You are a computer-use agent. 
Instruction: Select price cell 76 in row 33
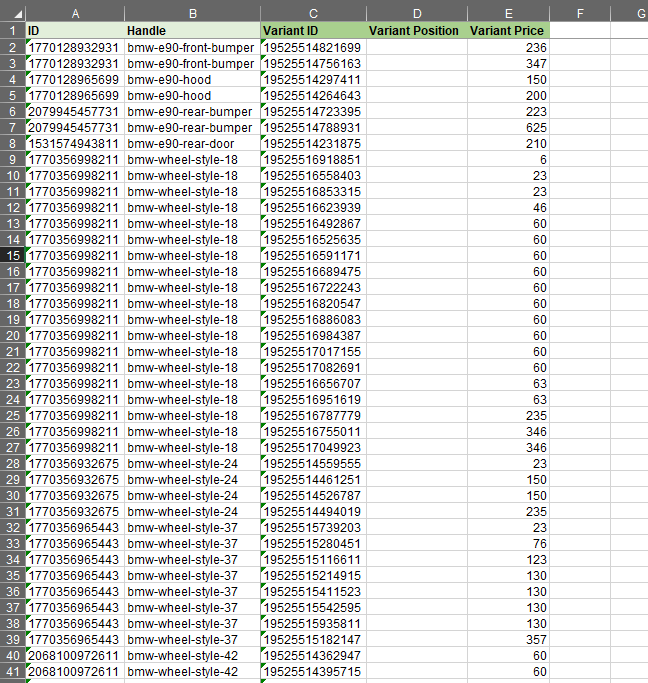pos(509,544)
